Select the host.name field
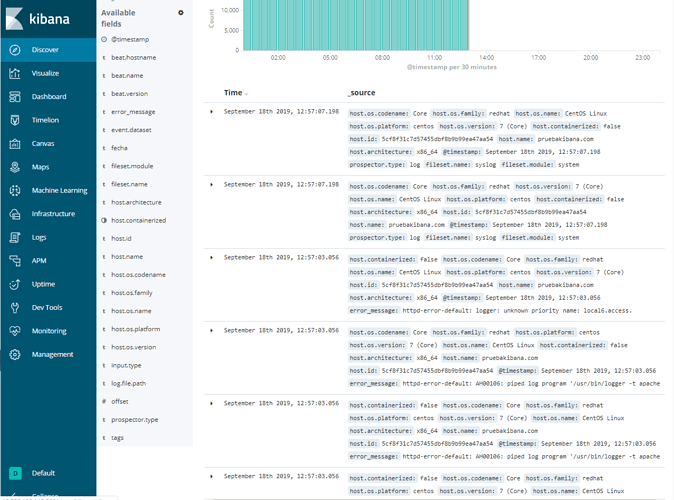 (x=127, y=257)
